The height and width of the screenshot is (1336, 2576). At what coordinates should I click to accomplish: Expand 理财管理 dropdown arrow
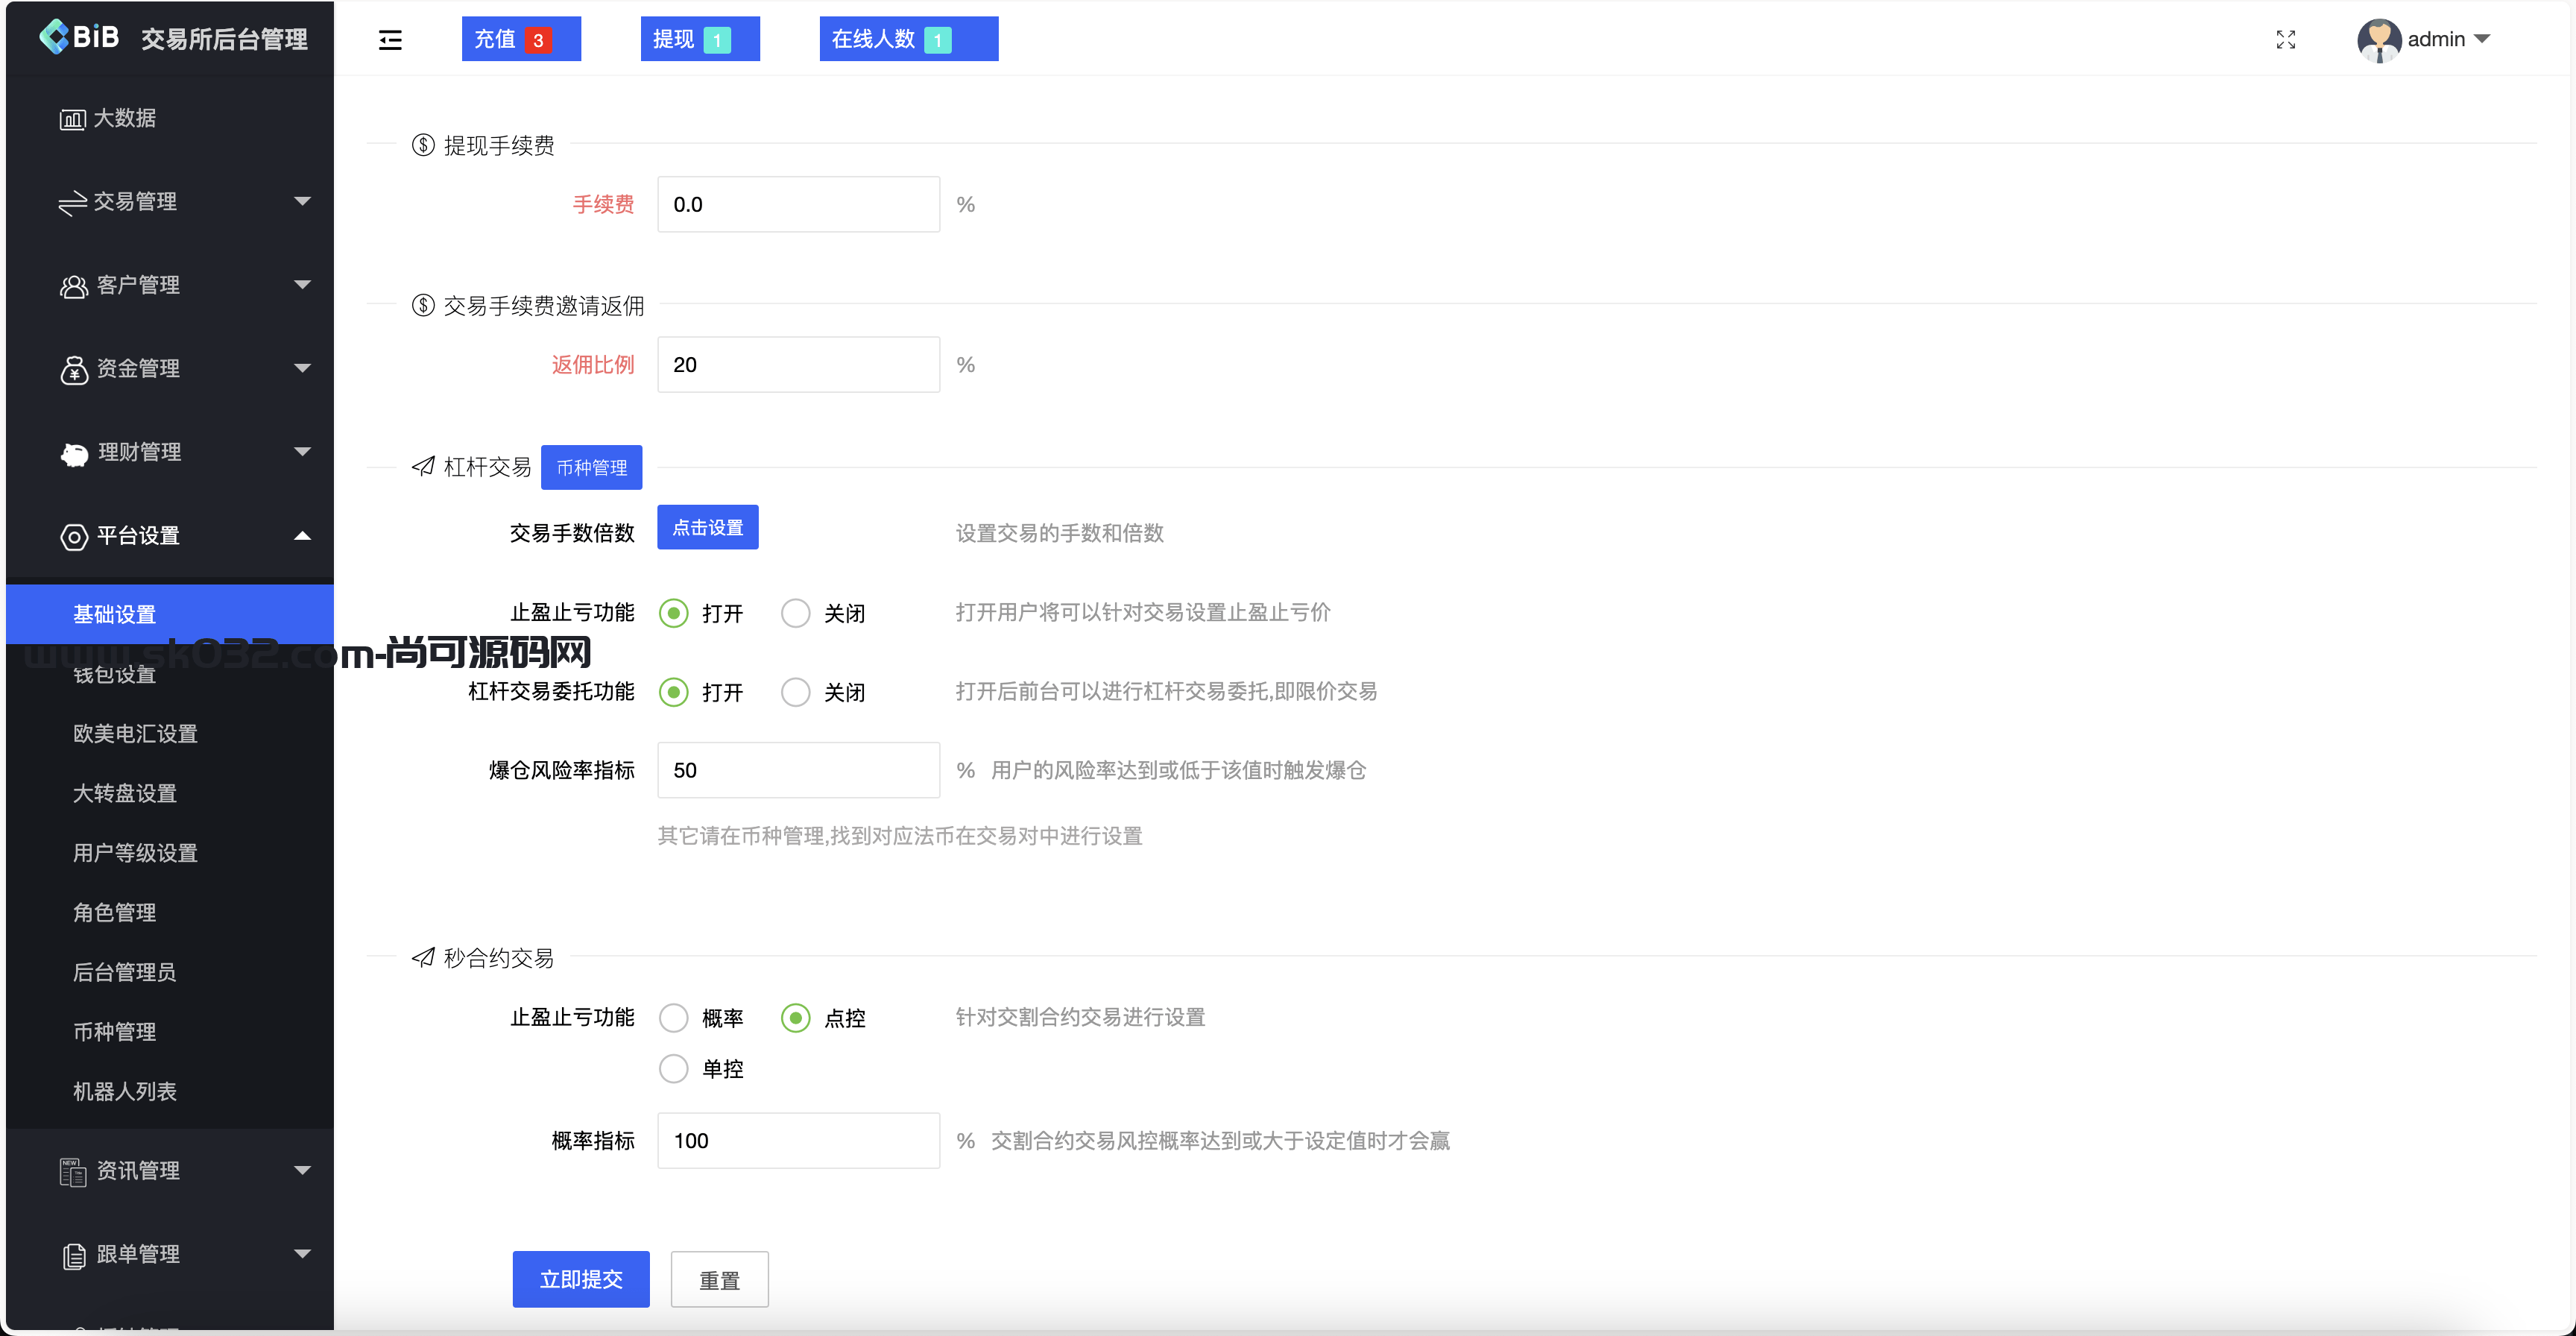pos(302,452)
